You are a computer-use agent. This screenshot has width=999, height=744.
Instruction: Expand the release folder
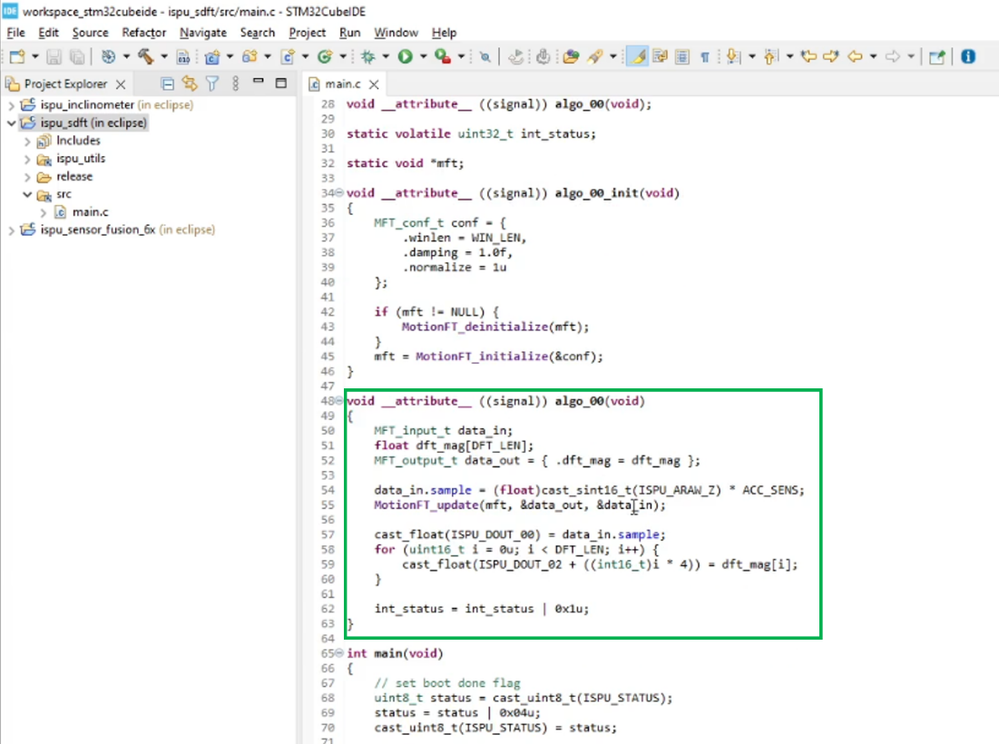[x=27, y=176]
